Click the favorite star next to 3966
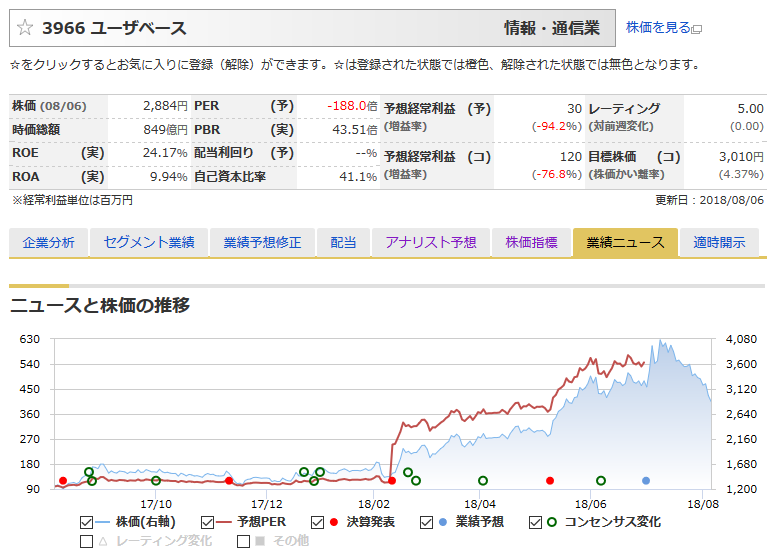 click(25, 28)
